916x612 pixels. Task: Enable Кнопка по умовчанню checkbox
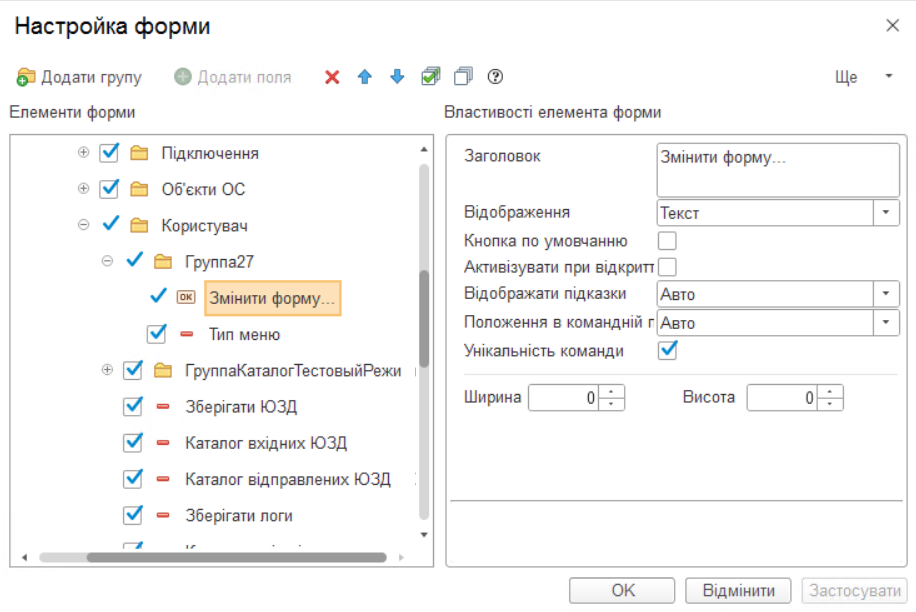pyautogui.click(x=666, y=239)
